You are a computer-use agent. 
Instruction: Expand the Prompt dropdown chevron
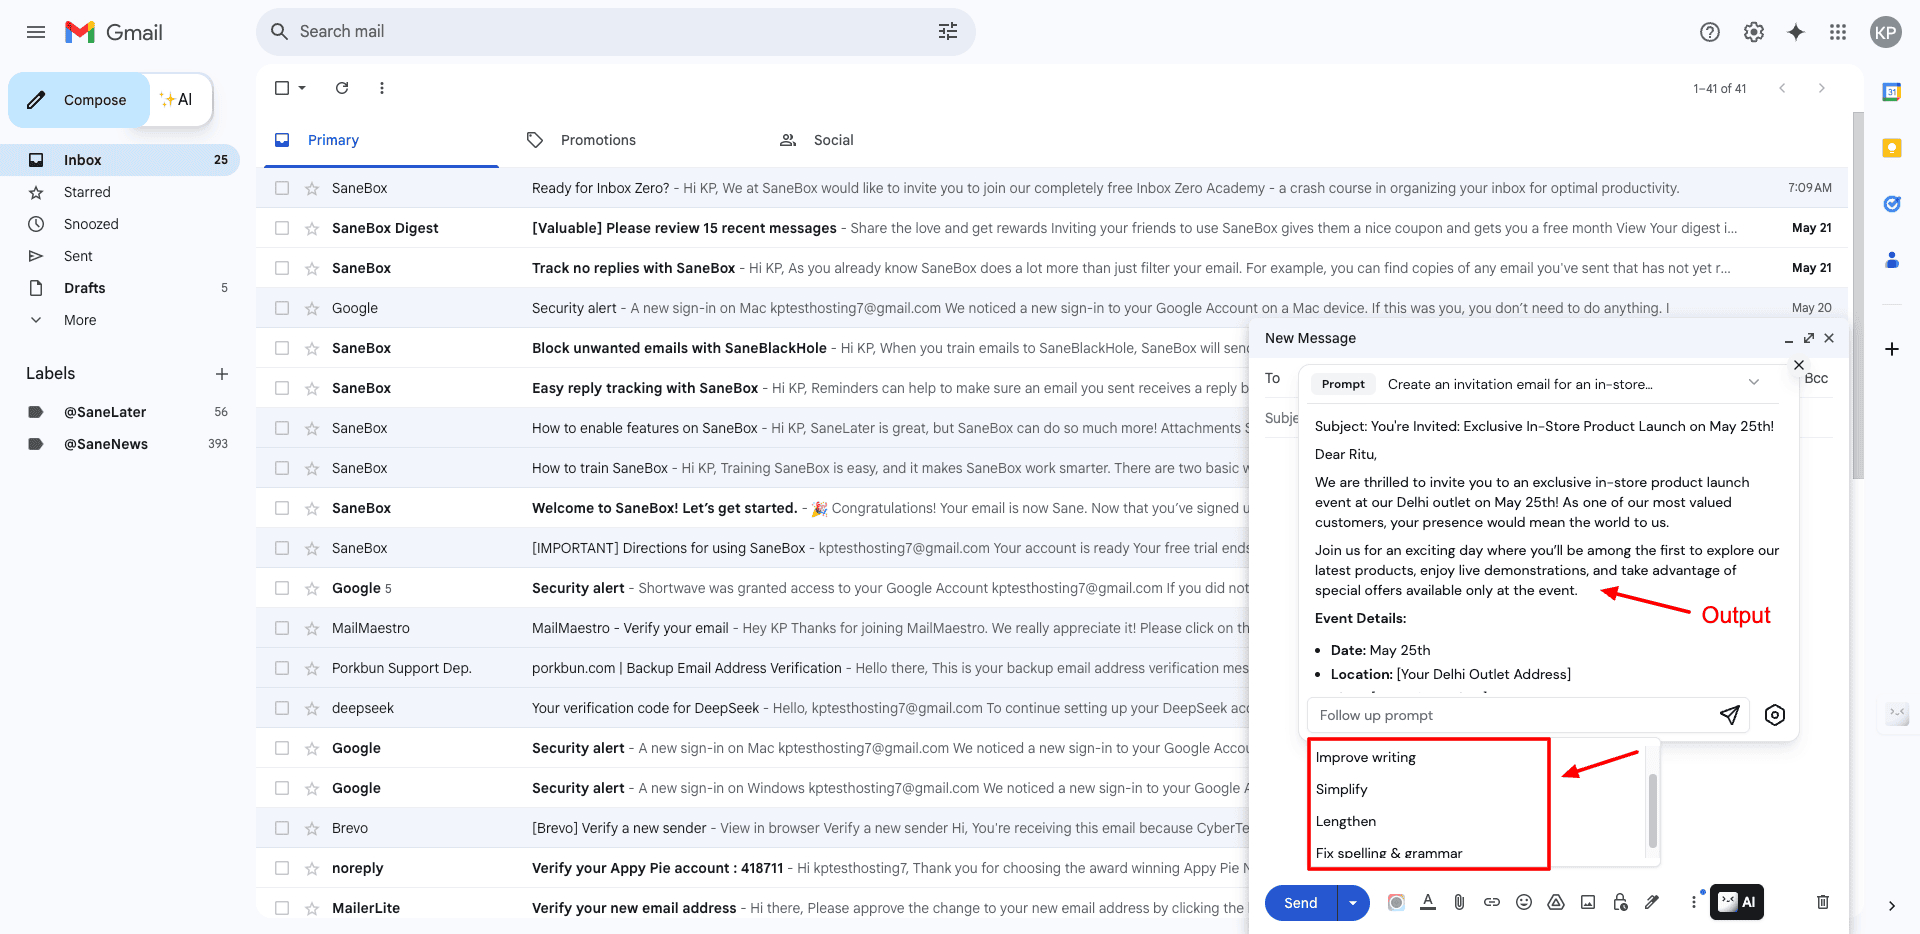[1753, 383]
